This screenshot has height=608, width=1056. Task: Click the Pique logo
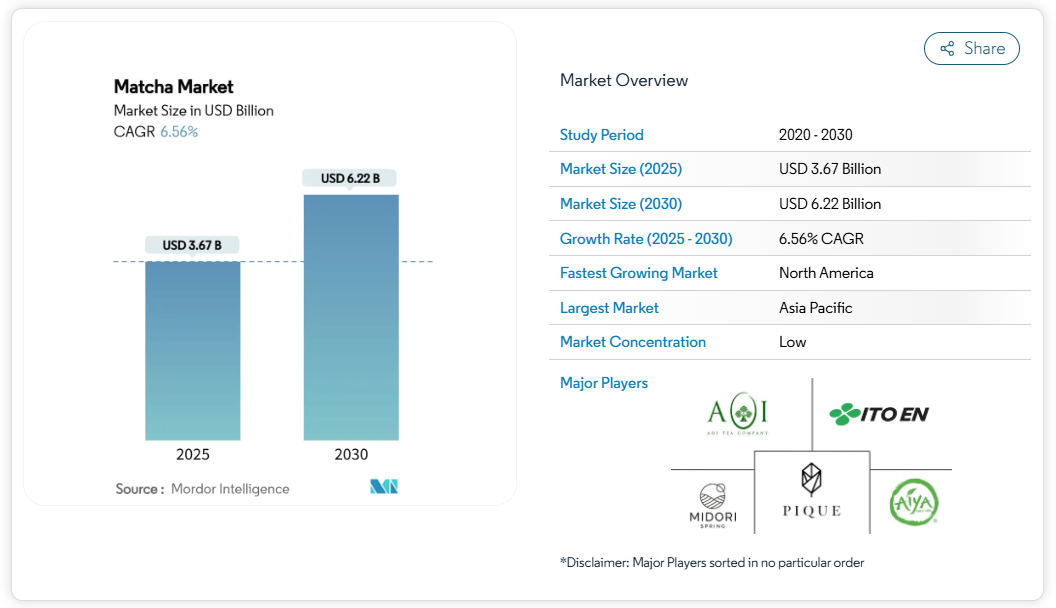811,491
